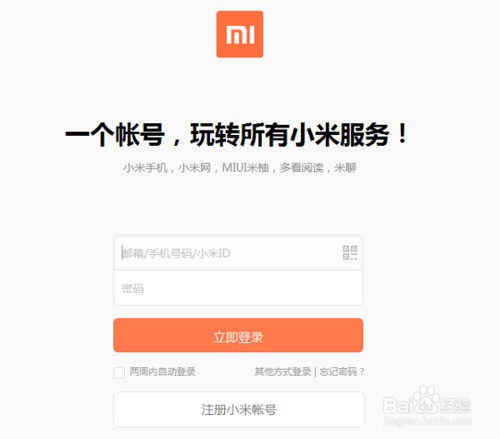Screen dimensions: 500x439
Task: Click 小米手机 in the subtitle
Action: point(145,168)
